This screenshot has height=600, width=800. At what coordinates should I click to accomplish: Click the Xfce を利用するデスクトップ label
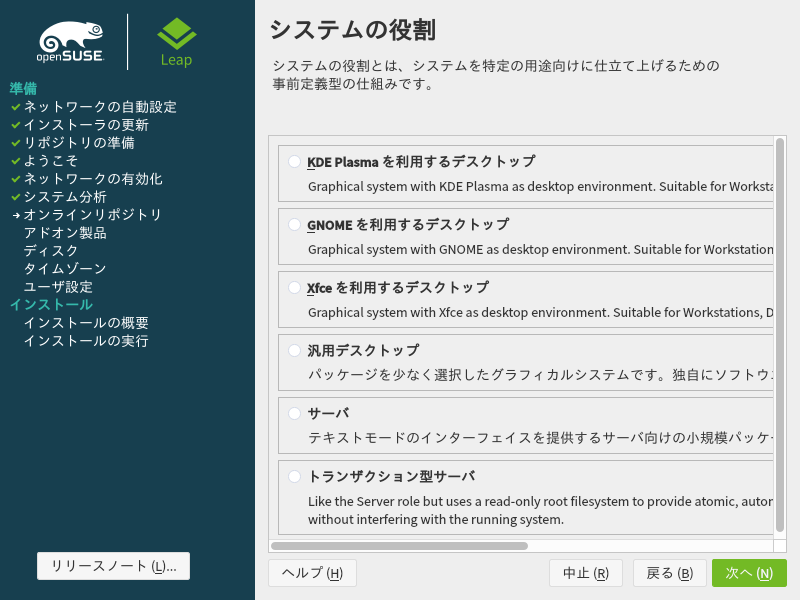pyautogui.click(x=397, y=287)
